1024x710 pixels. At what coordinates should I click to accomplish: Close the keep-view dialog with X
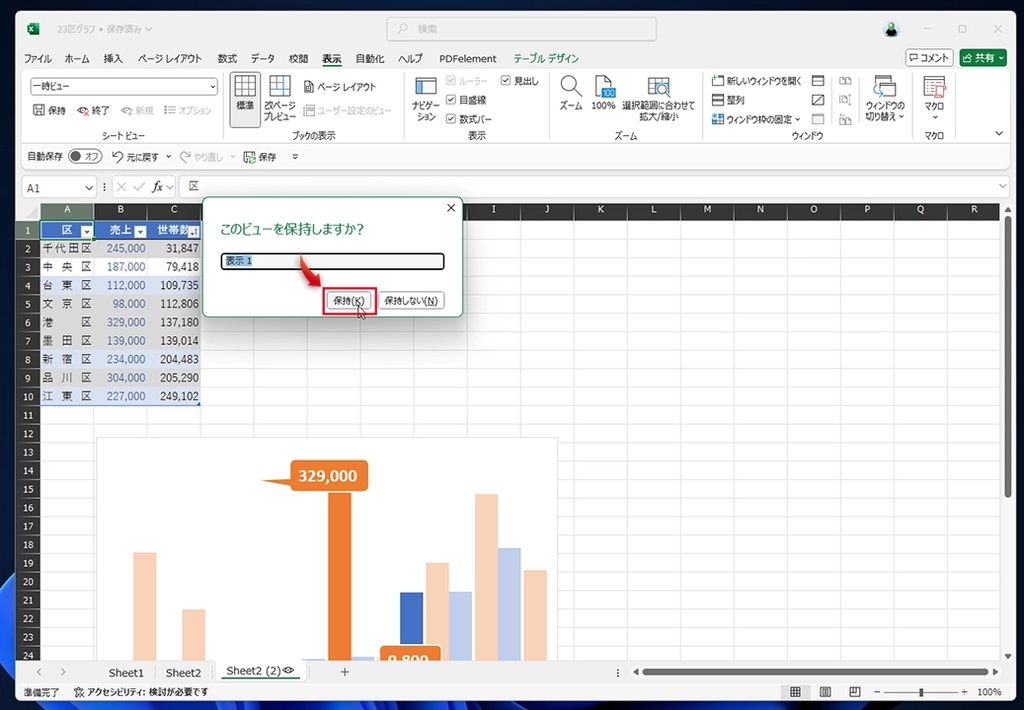451,208
